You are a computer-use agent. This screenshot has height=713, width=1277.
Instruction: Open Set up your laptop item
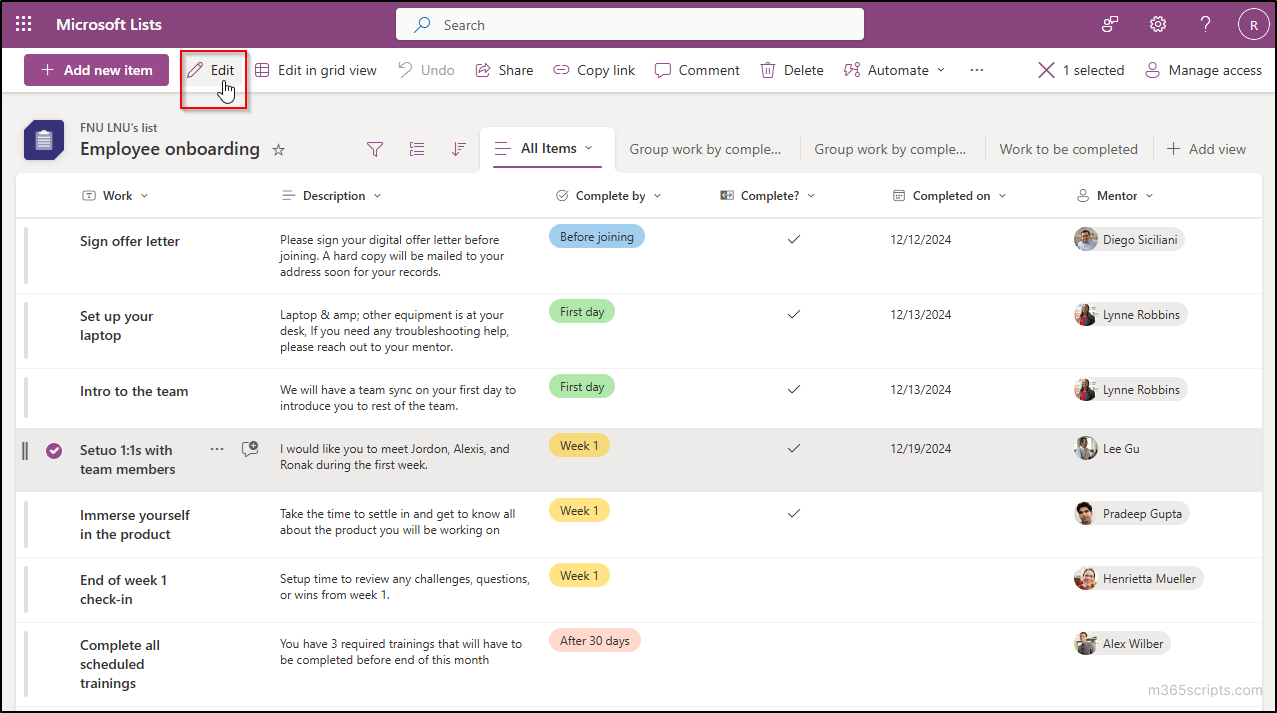pyautogui.click(x=116, y=326)
